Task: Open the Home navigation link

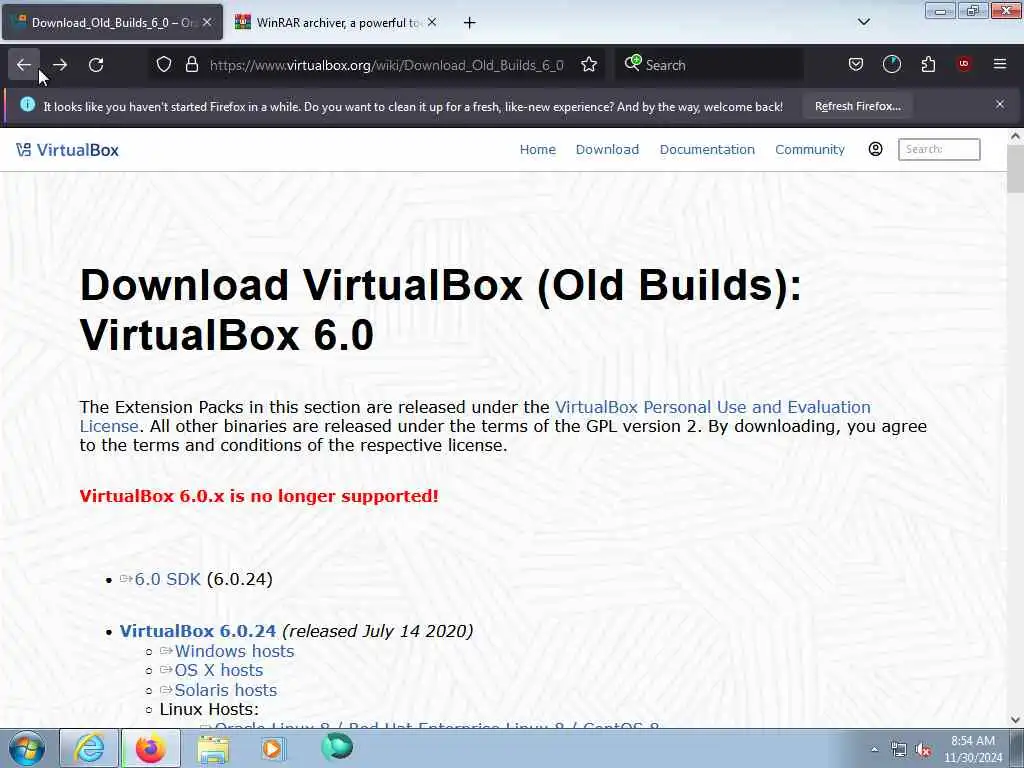Action: coord(537,150)
